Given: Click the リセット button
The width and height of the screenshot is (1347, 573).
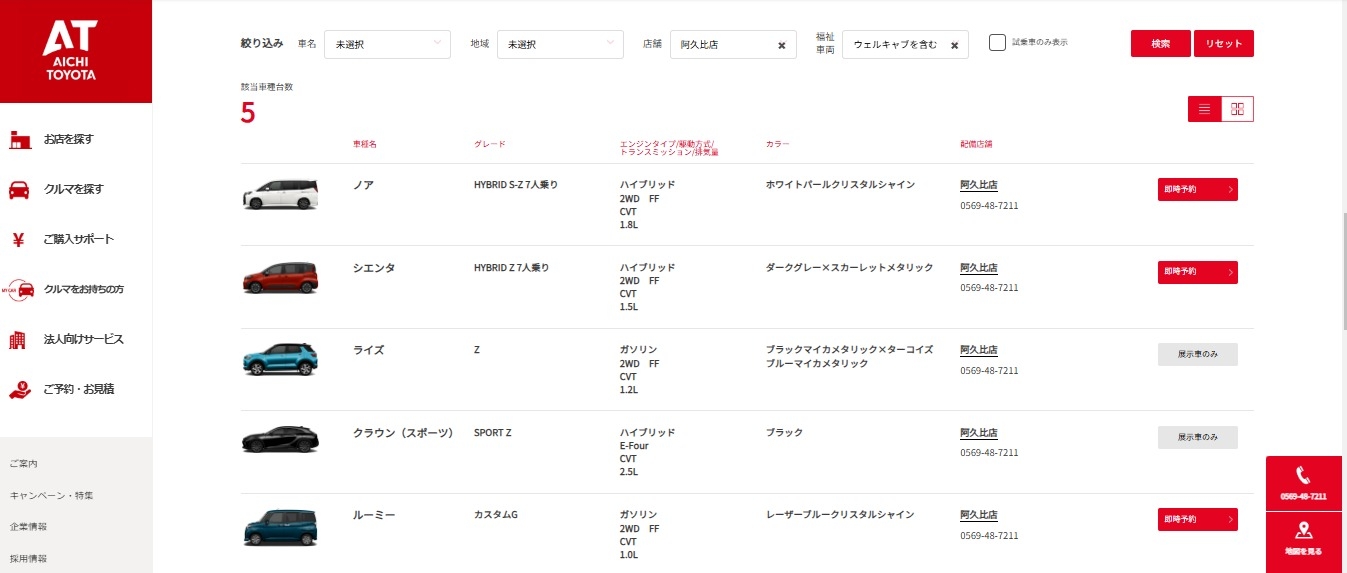Looking at the screenshot, I should point(1224,44).
